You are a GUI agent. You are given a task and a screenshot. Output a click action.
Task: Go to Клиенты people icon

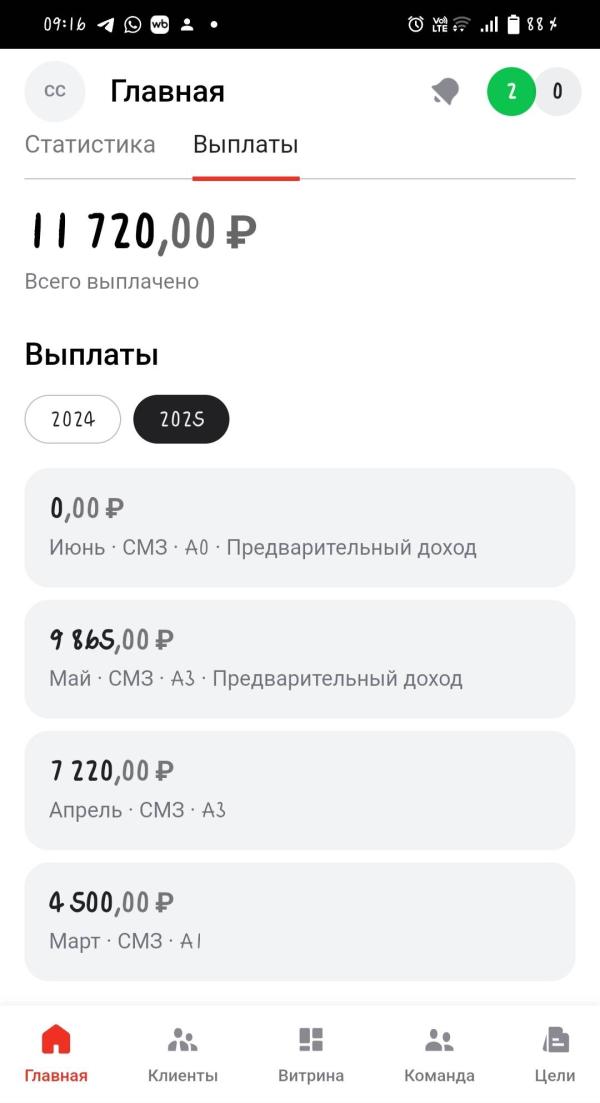(183, 1039)
